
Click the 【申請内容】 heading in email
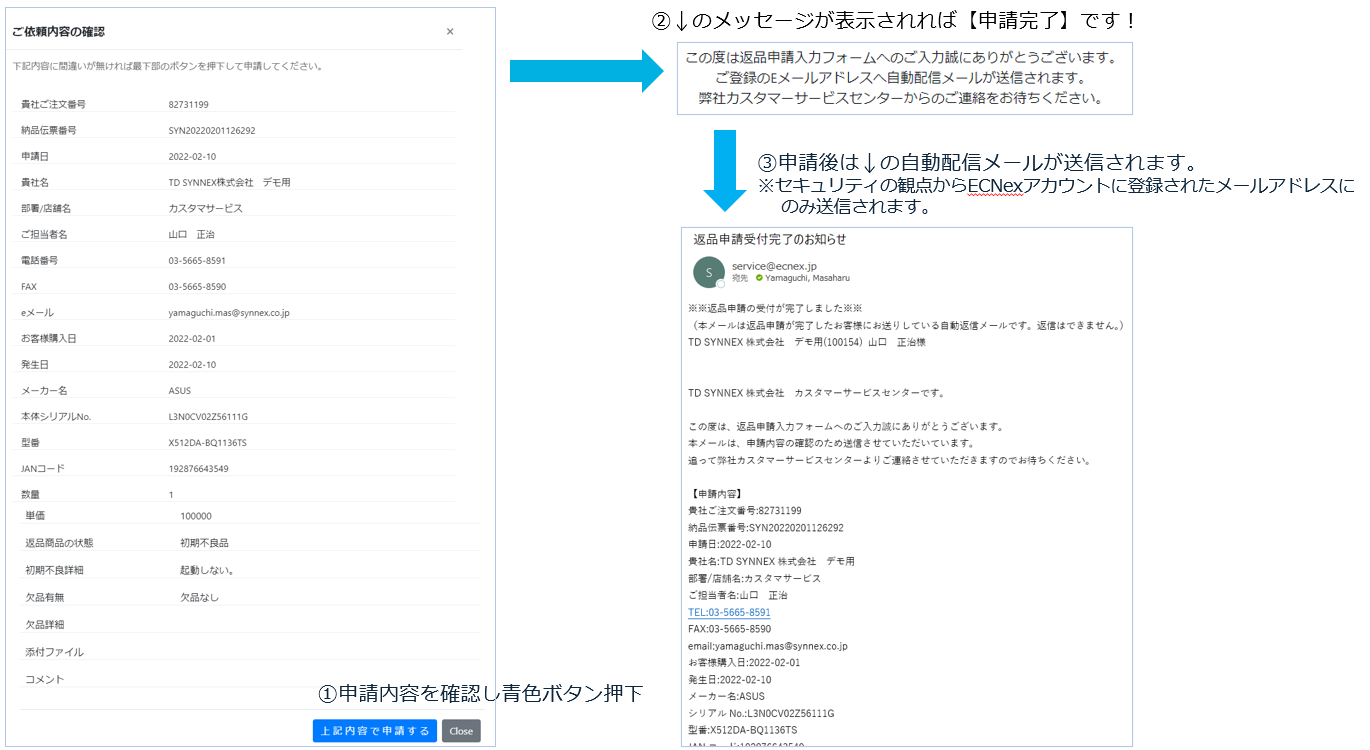[715, 493]
